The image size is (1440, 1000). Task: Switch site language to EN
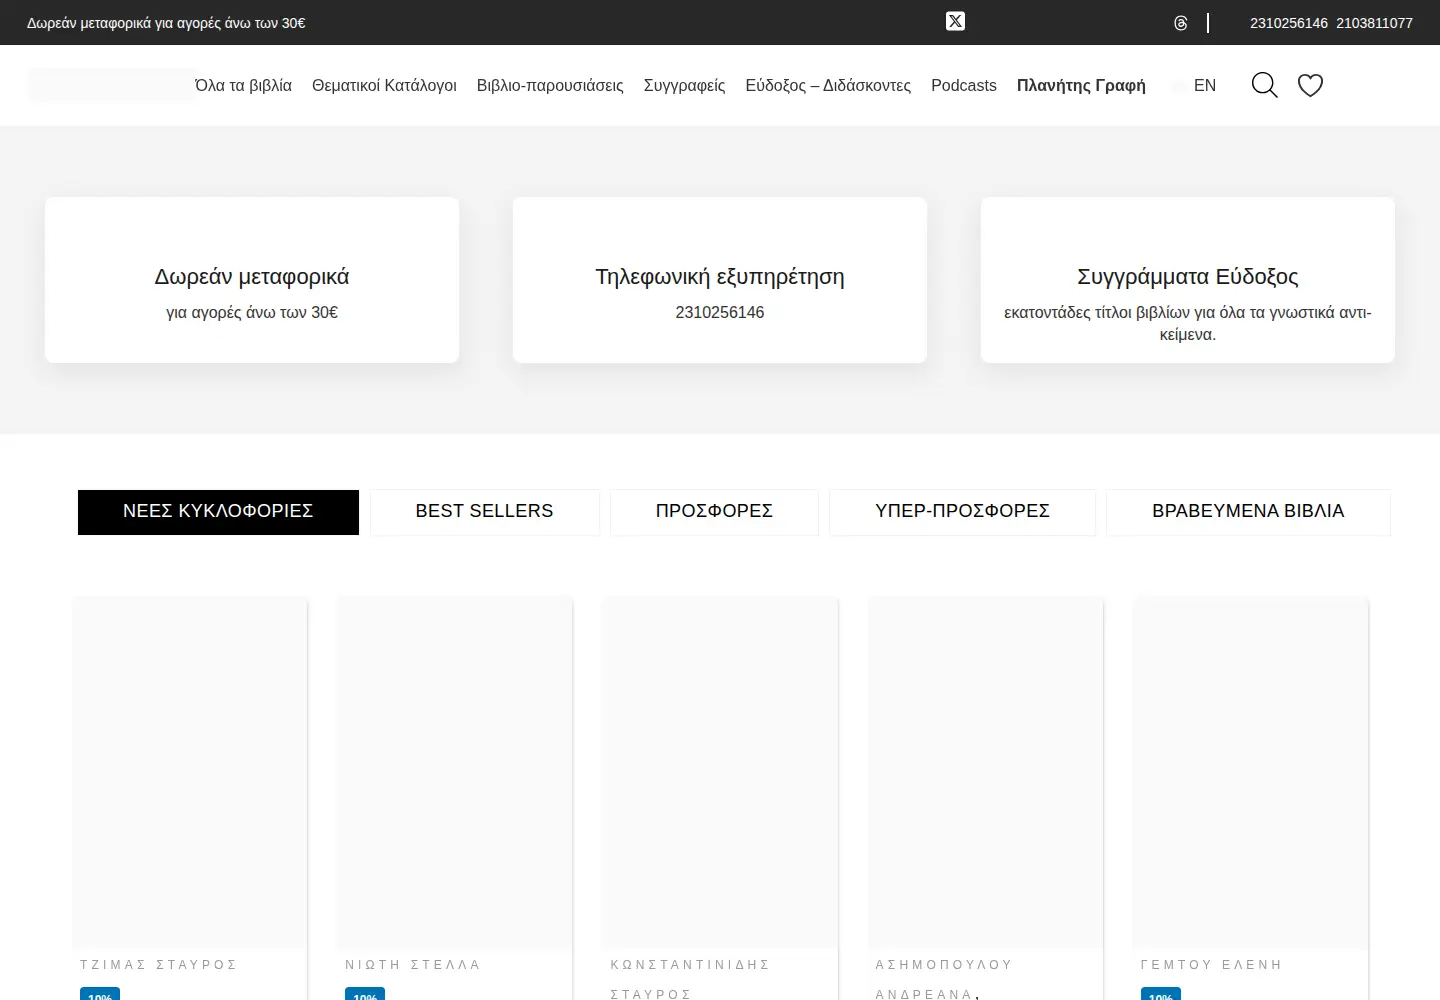click(x=1205, y=86)
